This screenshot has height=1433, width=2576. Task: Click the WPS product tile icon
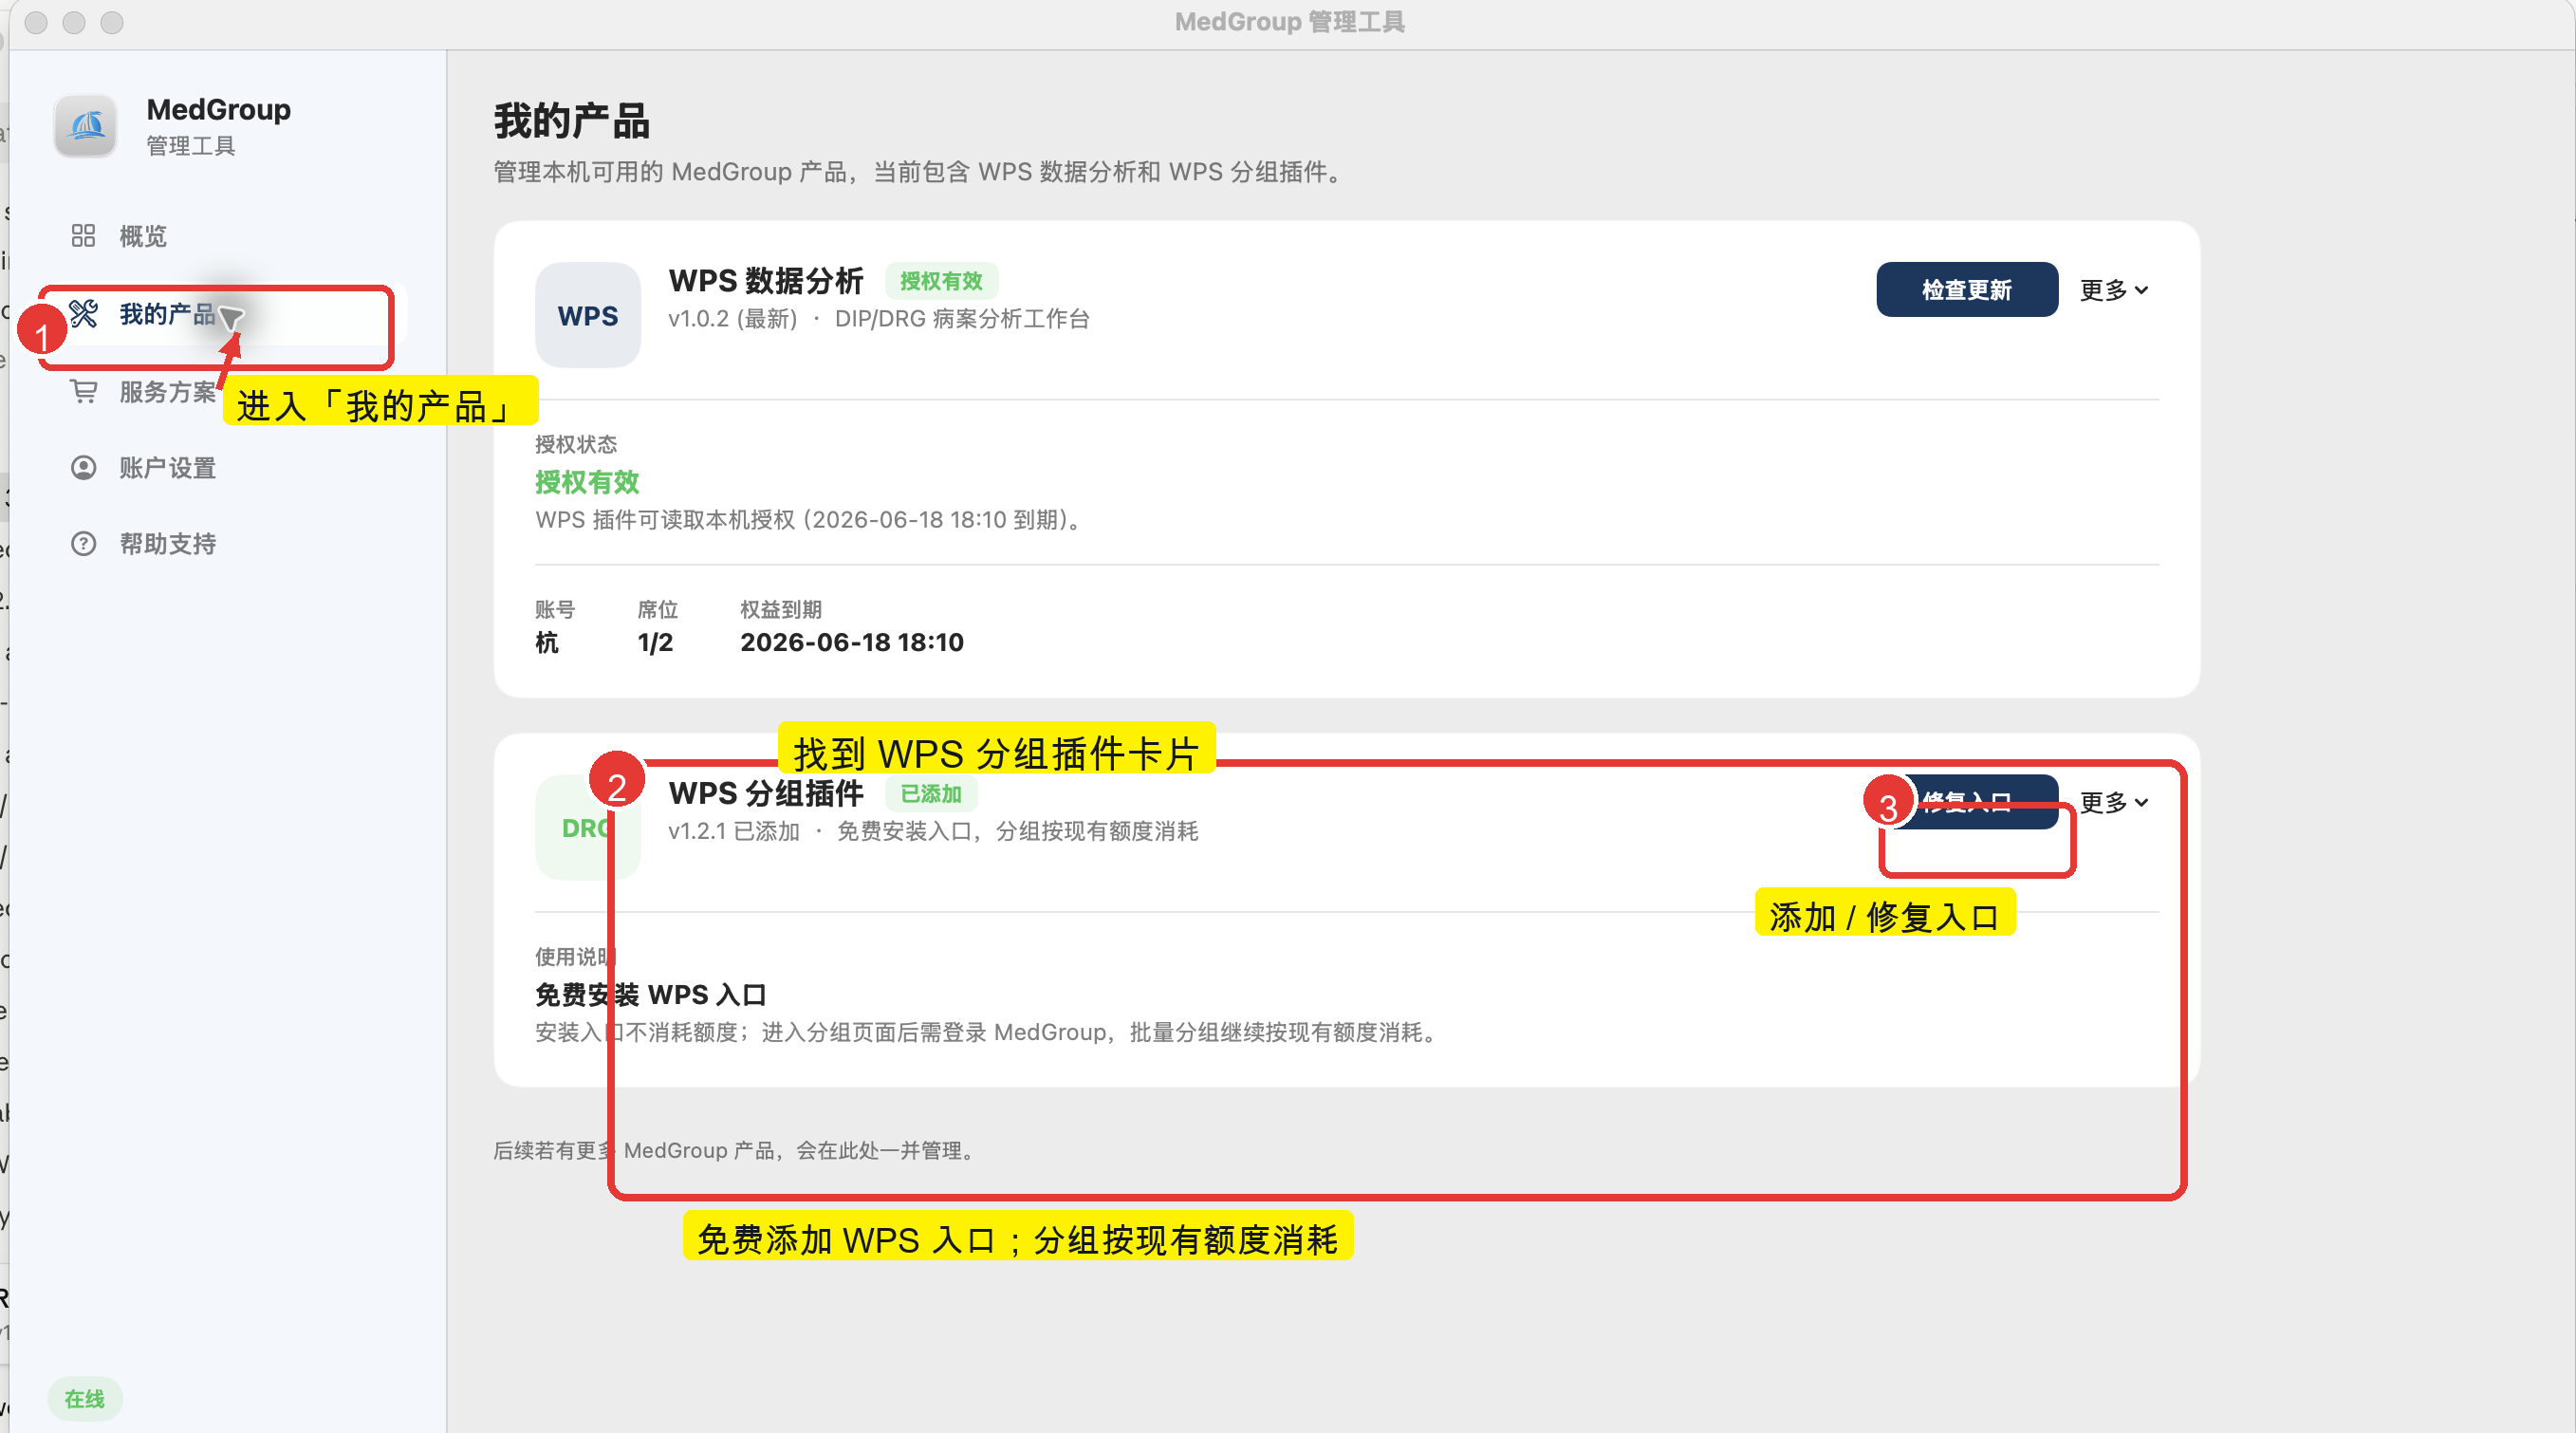click(588, 315)
